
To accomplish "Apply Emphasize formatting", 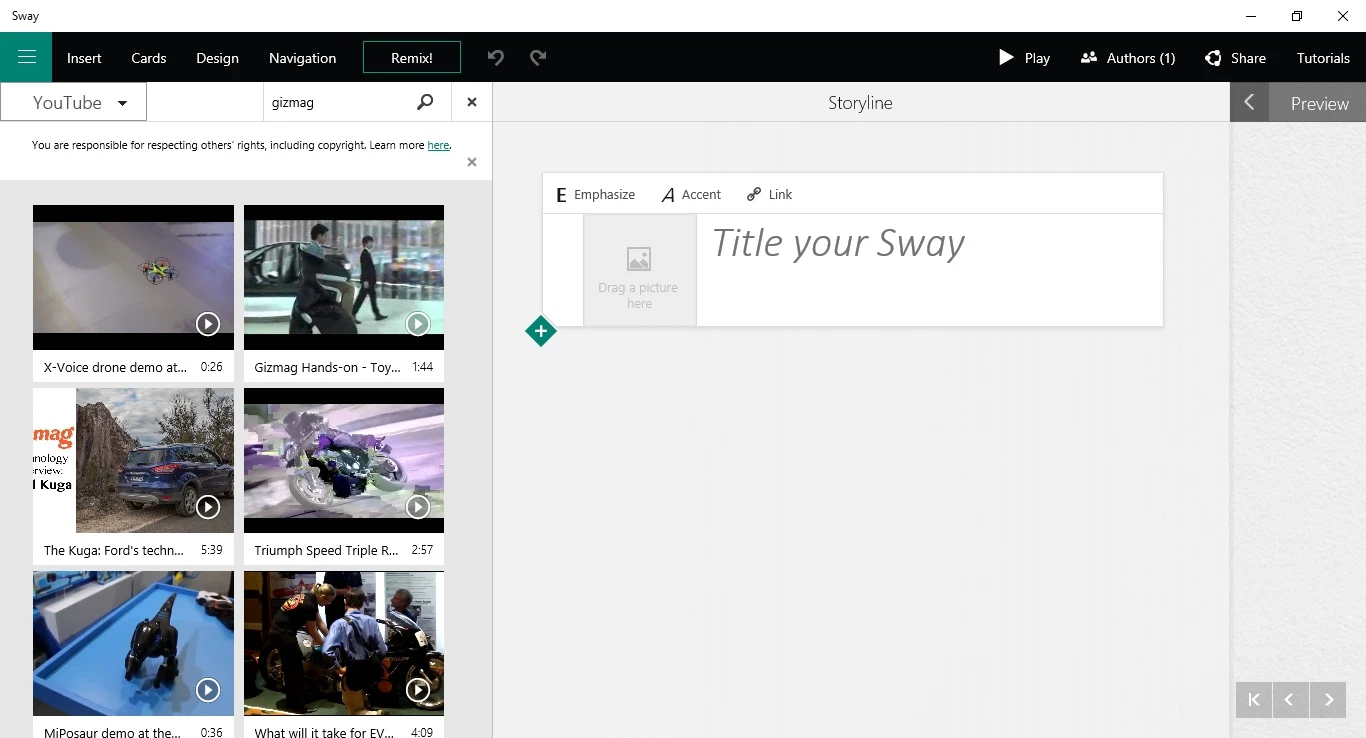I will [x=595, y=194].
